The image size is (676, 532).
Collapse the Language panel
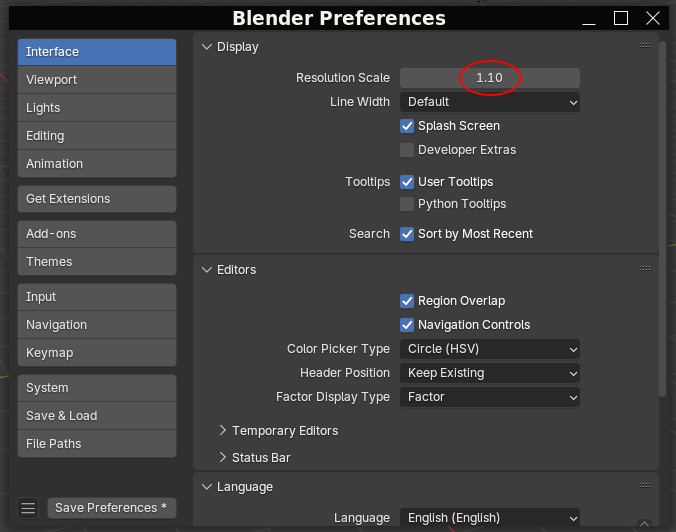pos(207,487)
